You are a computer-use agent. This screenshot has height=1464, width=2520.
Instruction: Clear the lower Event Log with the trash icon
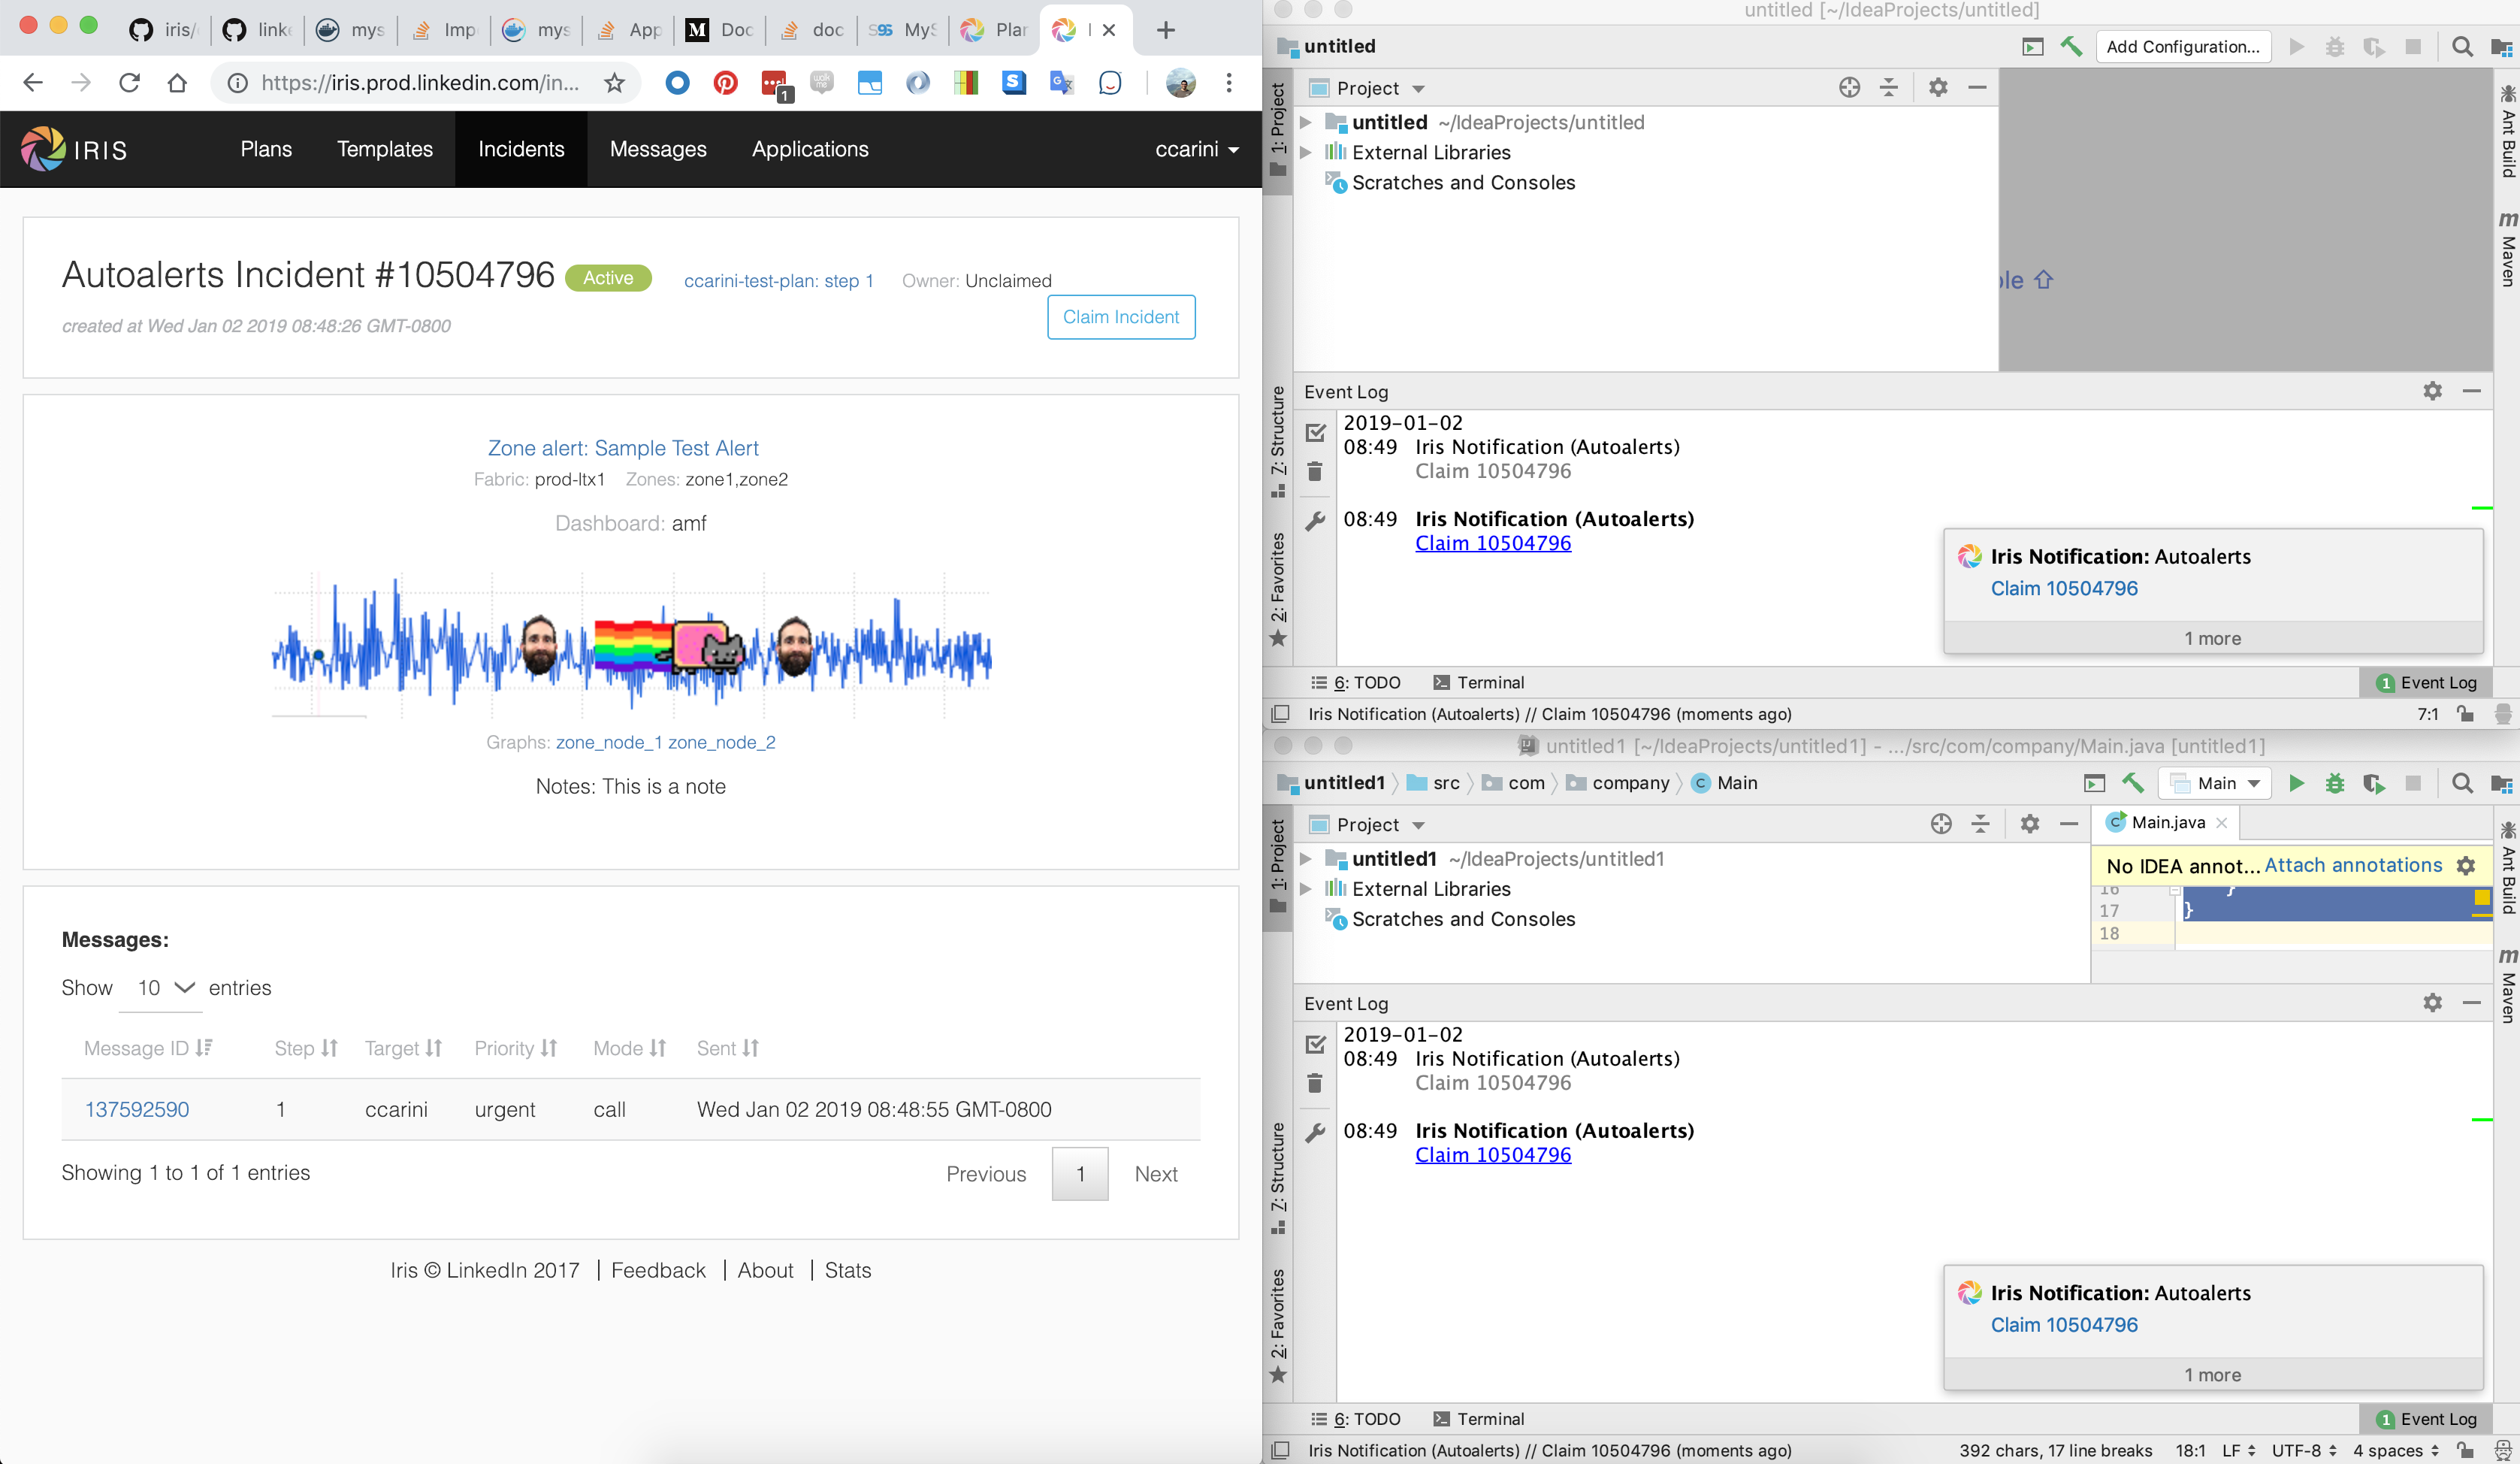pyautogui.click(x=1315, y=1083)
